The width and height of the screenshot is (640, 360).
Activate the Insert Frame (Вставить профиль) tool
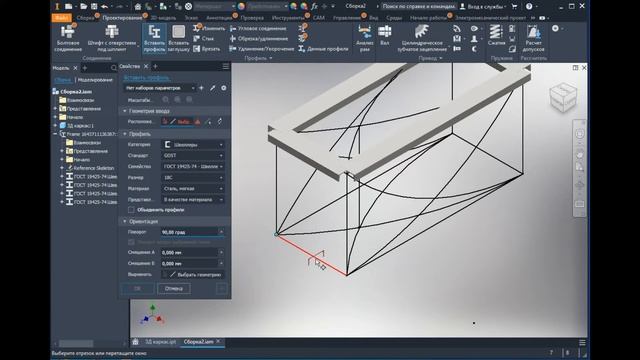click(x=154, y=38)
